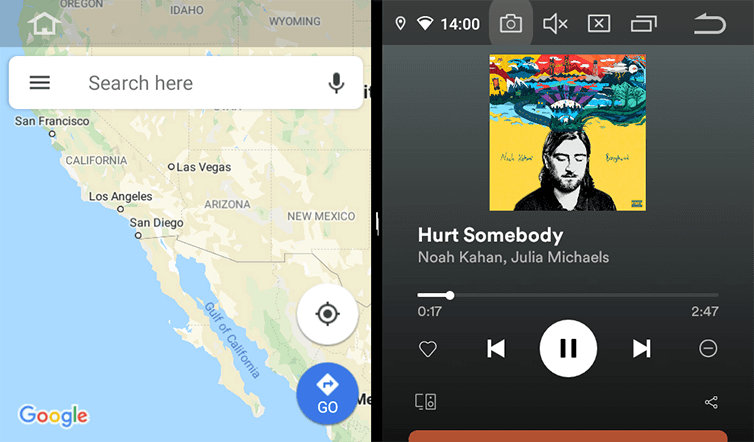754x442 pixels.
Task: Take a screenshot with the camera icon
Action: 511,23
